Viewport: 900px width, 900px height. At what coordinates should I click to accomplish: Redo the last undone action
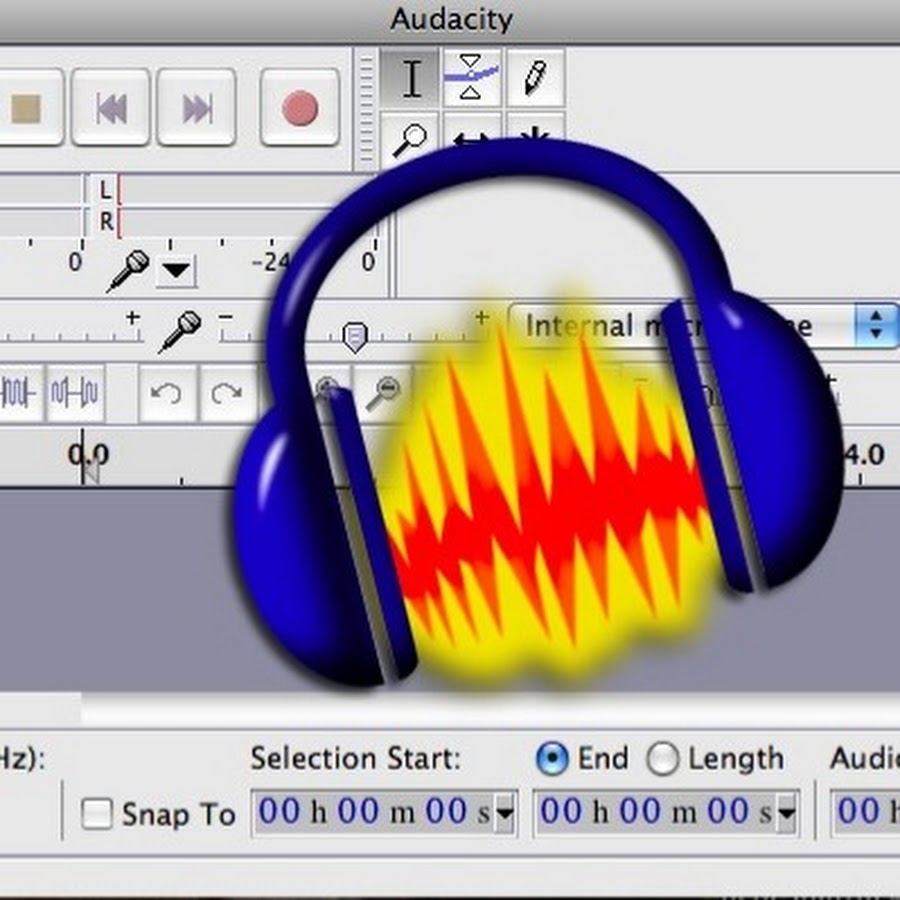pyautogui.click(x=226, y=394)
